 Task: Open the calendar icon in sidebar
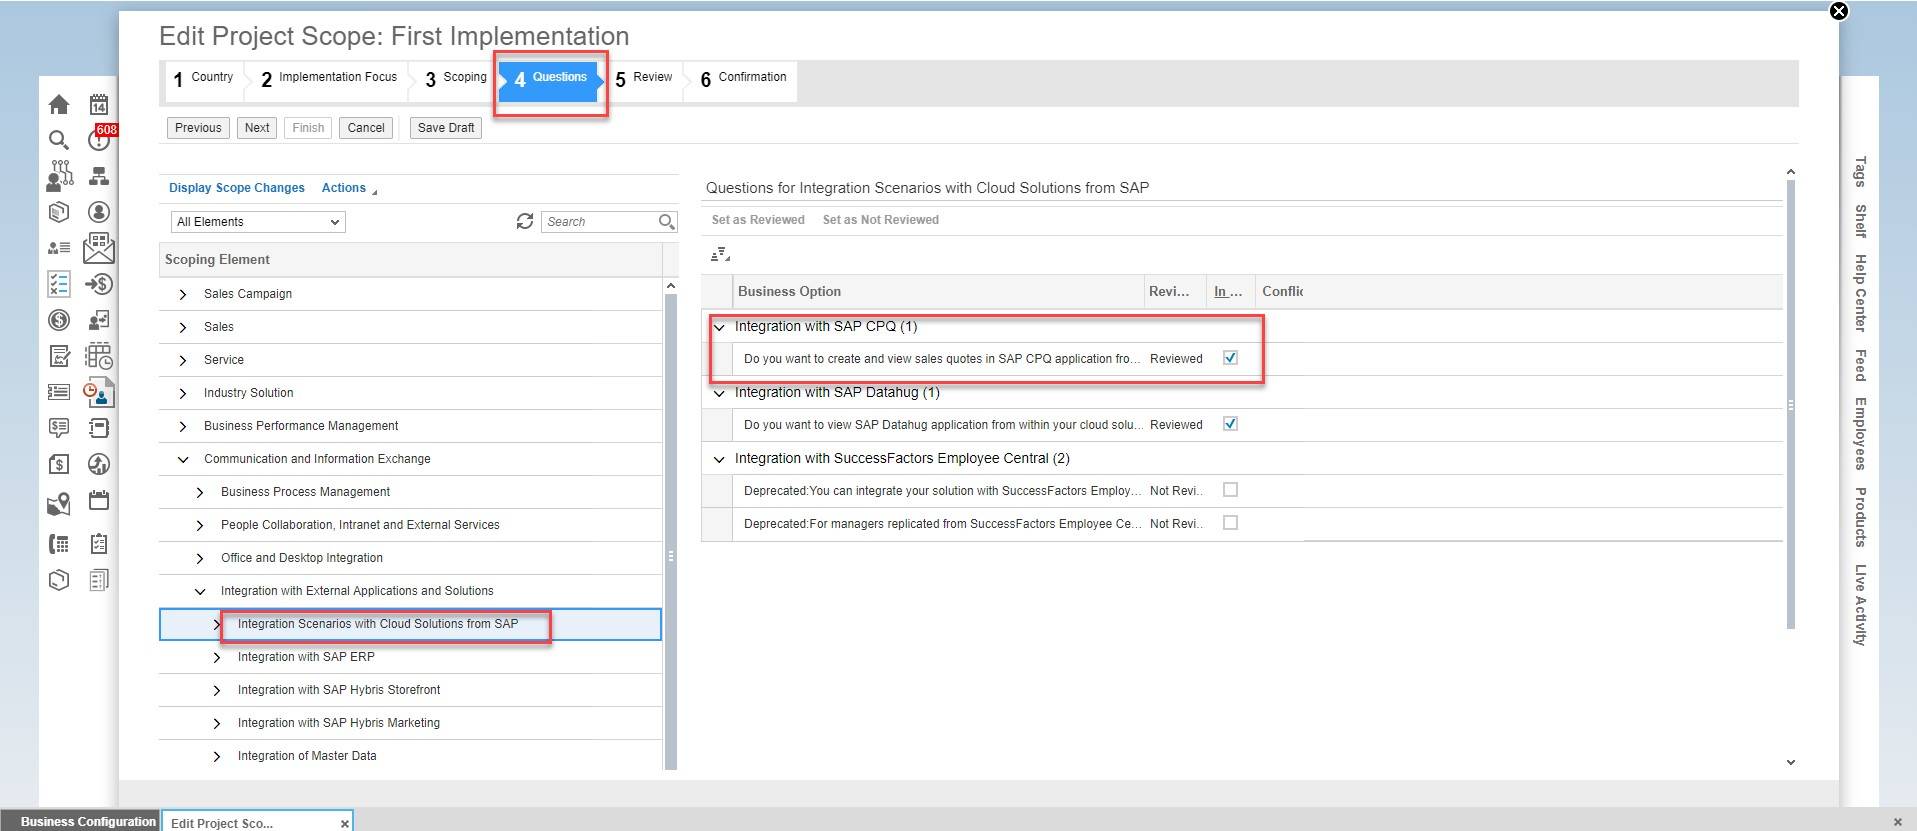tap(99, 105)
